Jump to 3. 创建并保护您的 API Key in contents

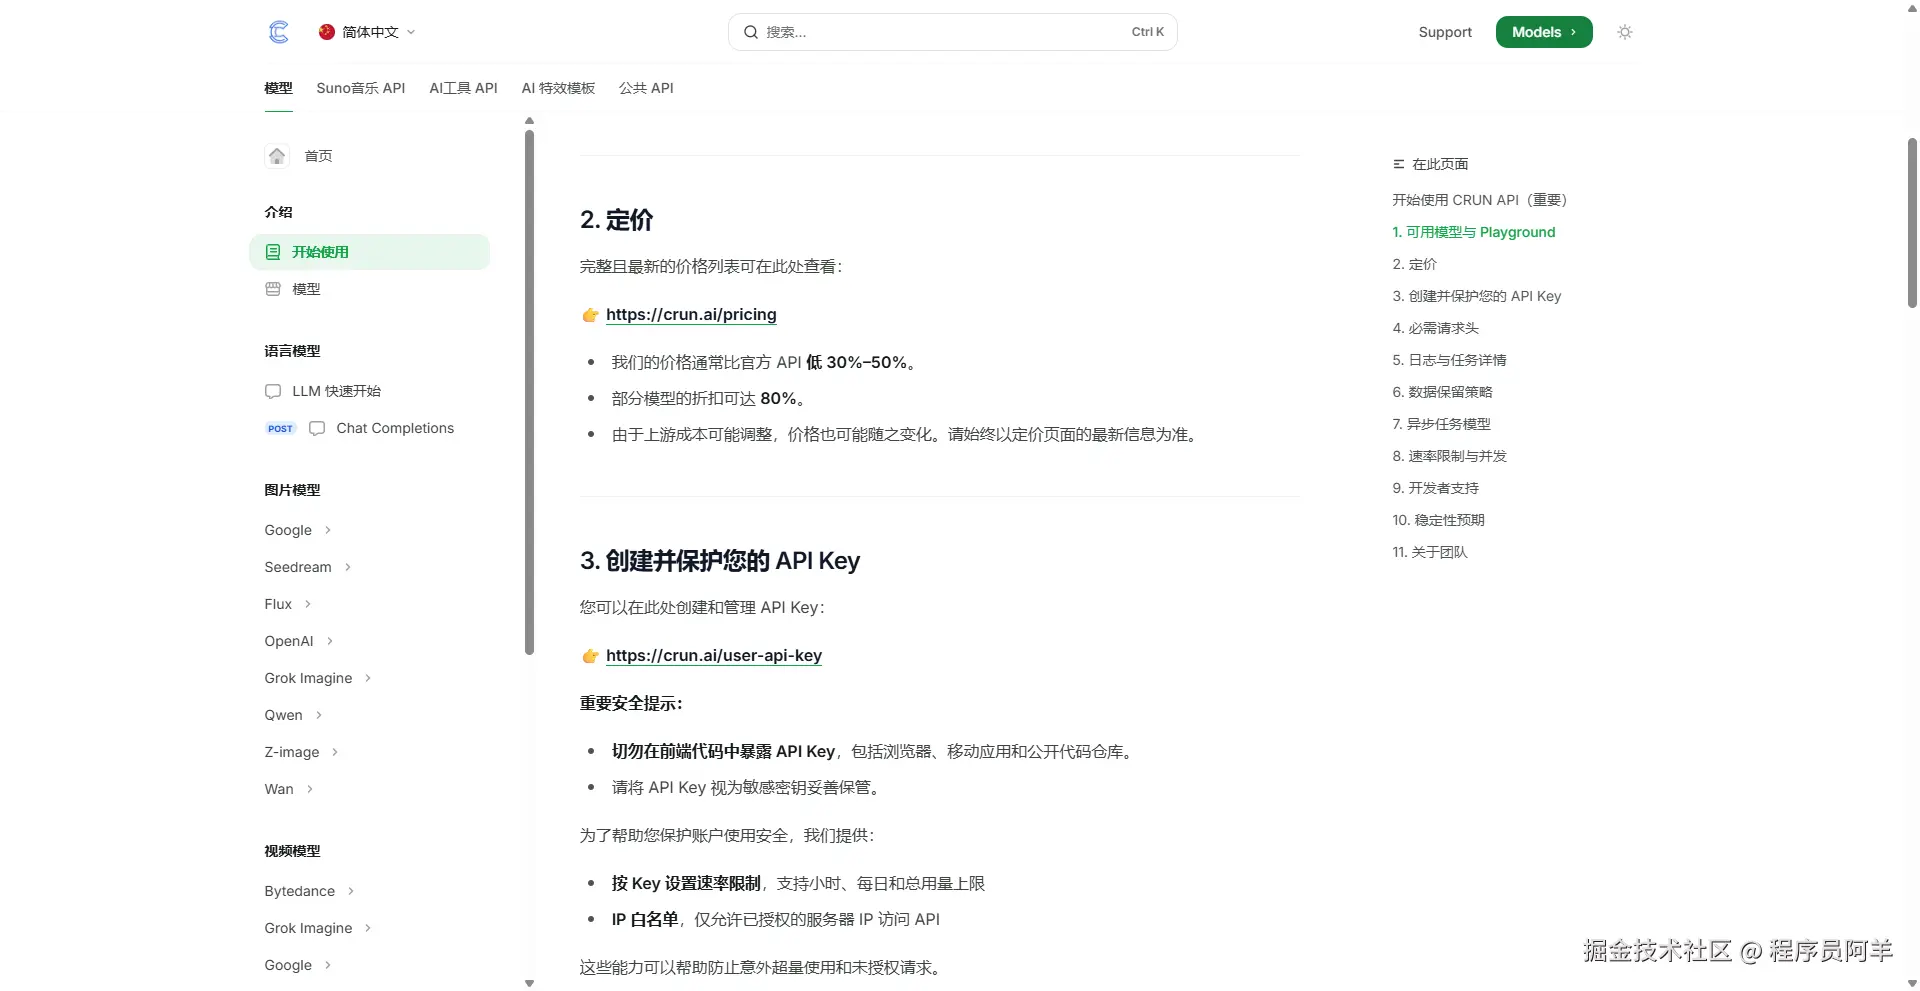tap(1477, 296)
